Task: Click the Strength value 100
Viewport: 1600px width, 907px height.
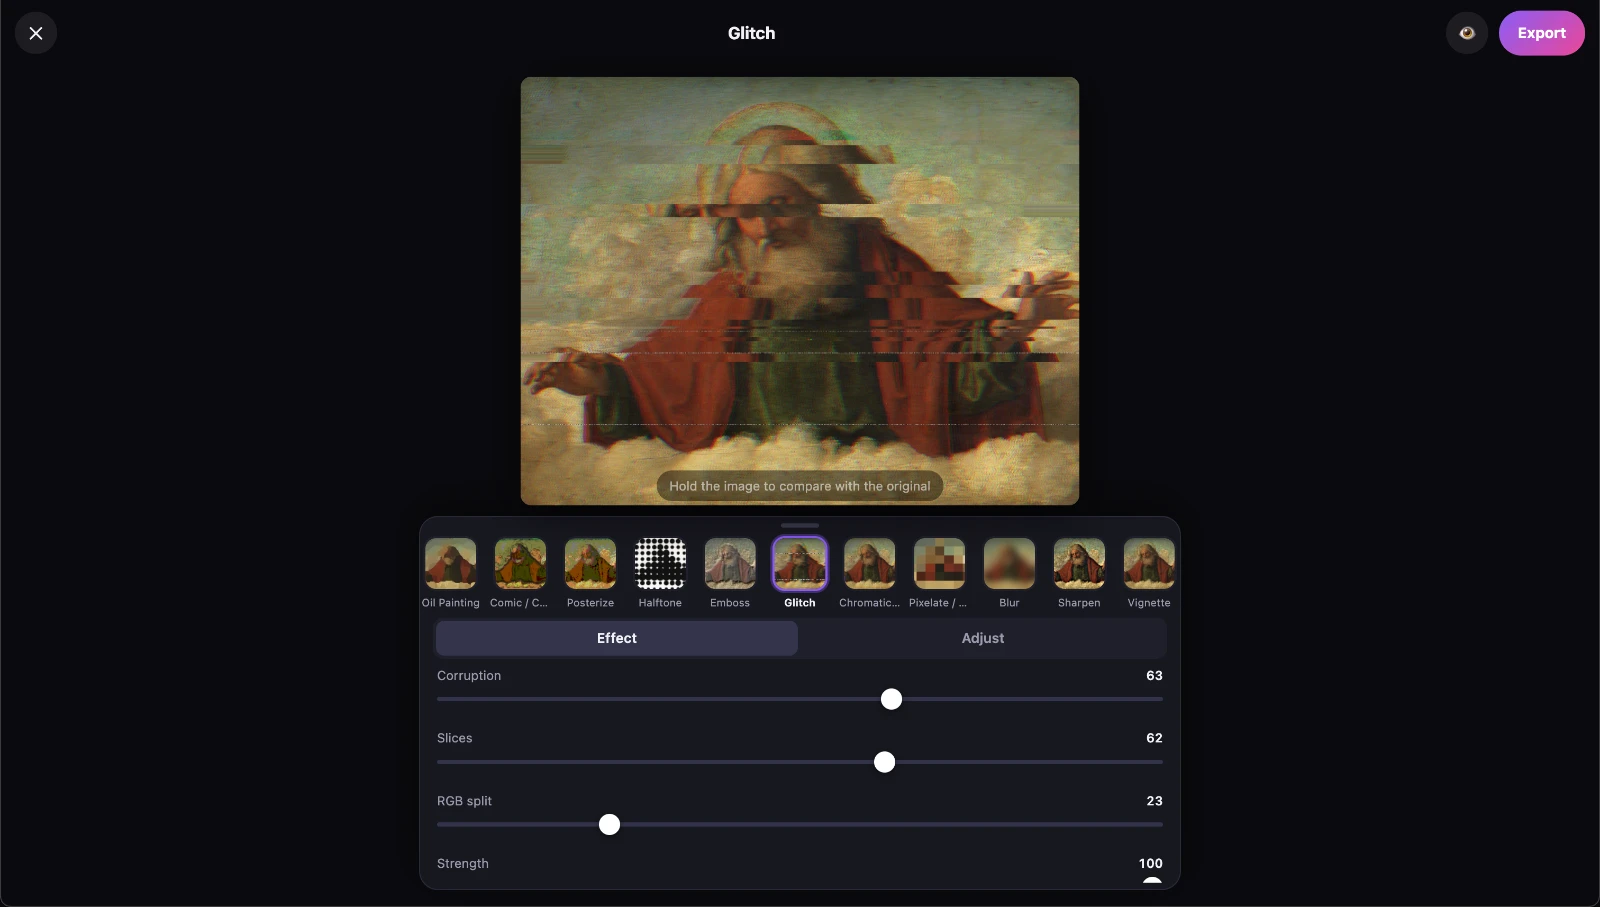Action: [x=1150, y=863]
